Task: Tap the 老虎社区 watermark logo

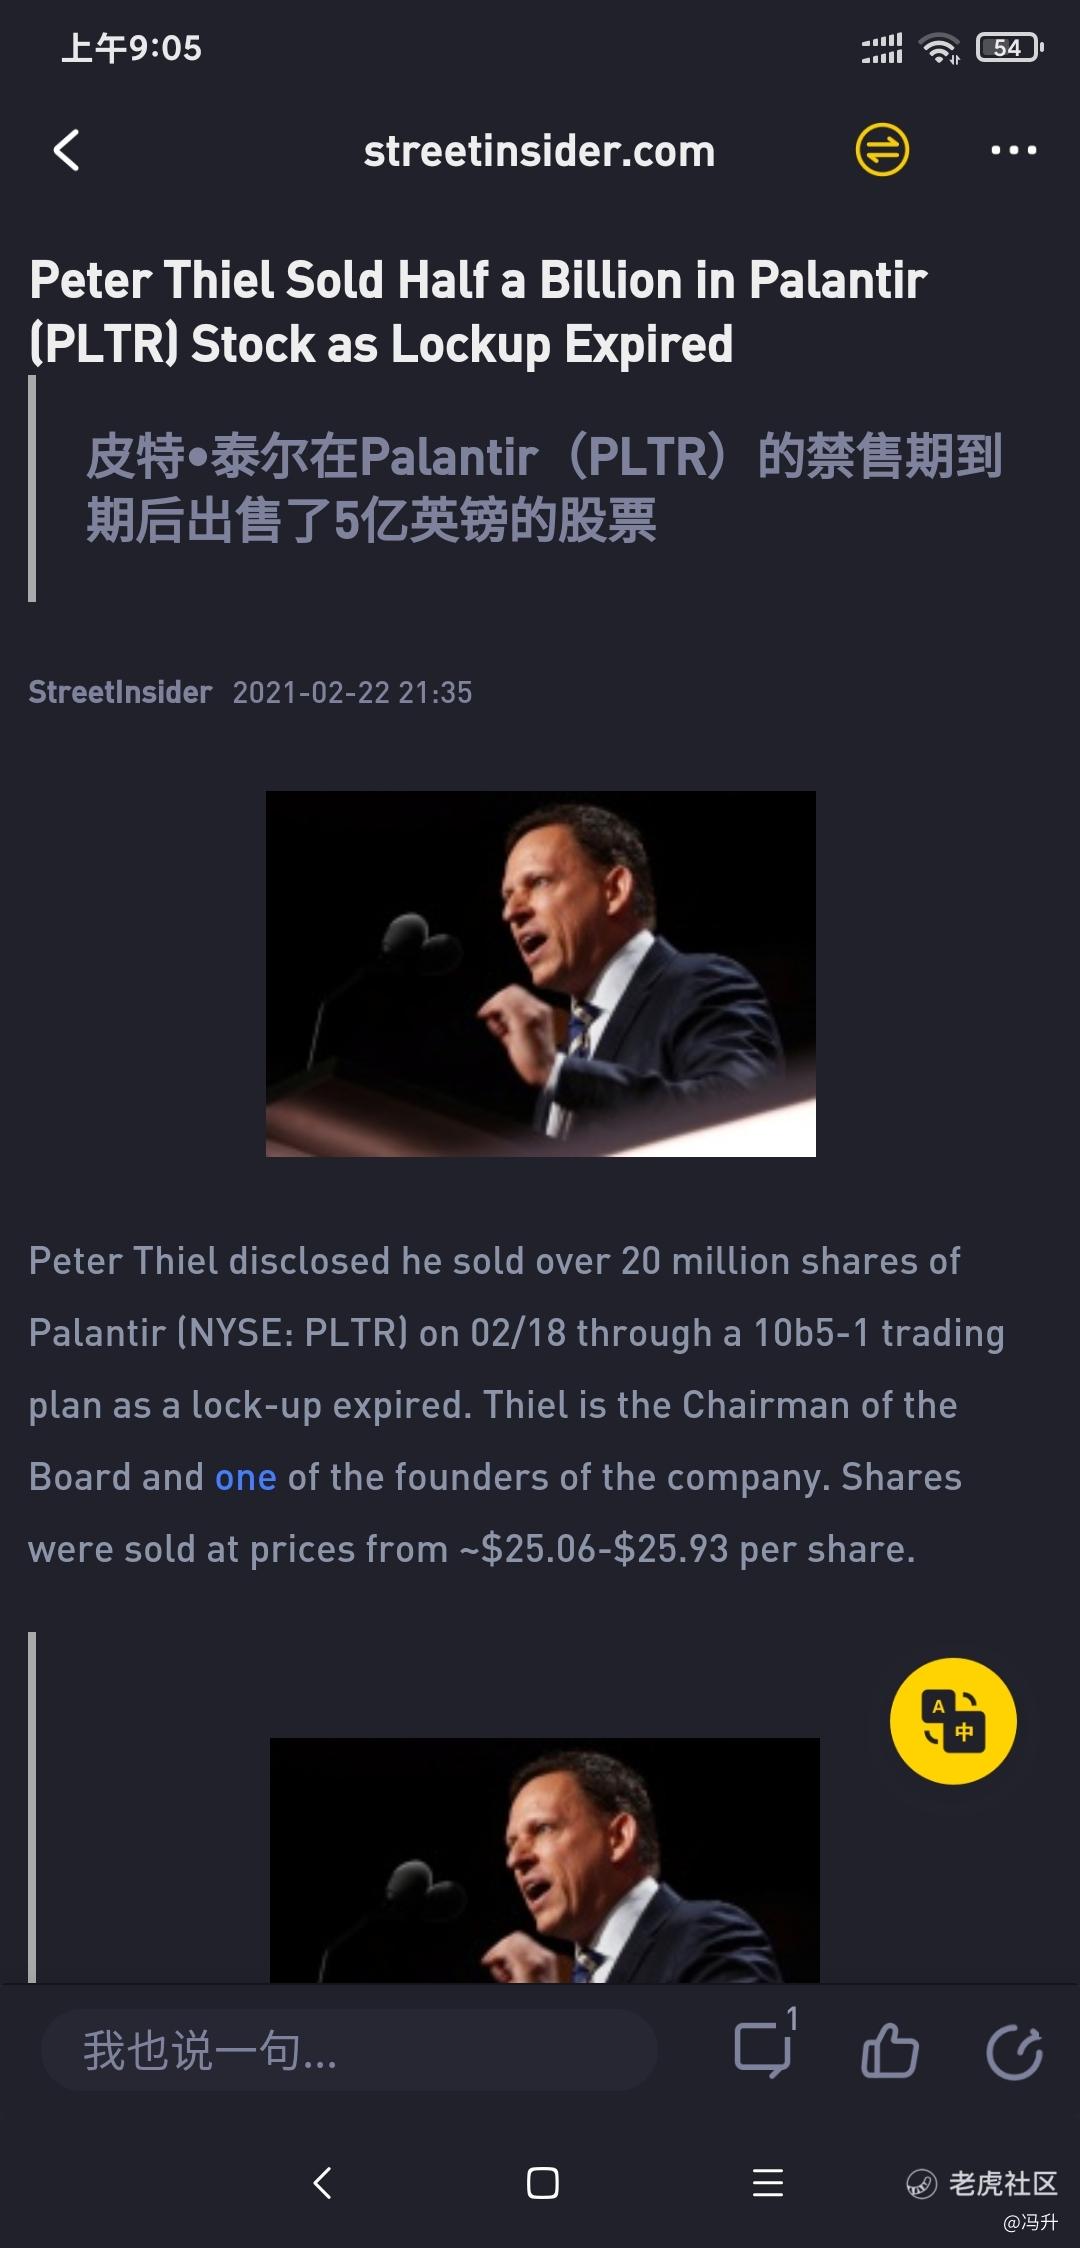Action: [x=982, y=2183]
